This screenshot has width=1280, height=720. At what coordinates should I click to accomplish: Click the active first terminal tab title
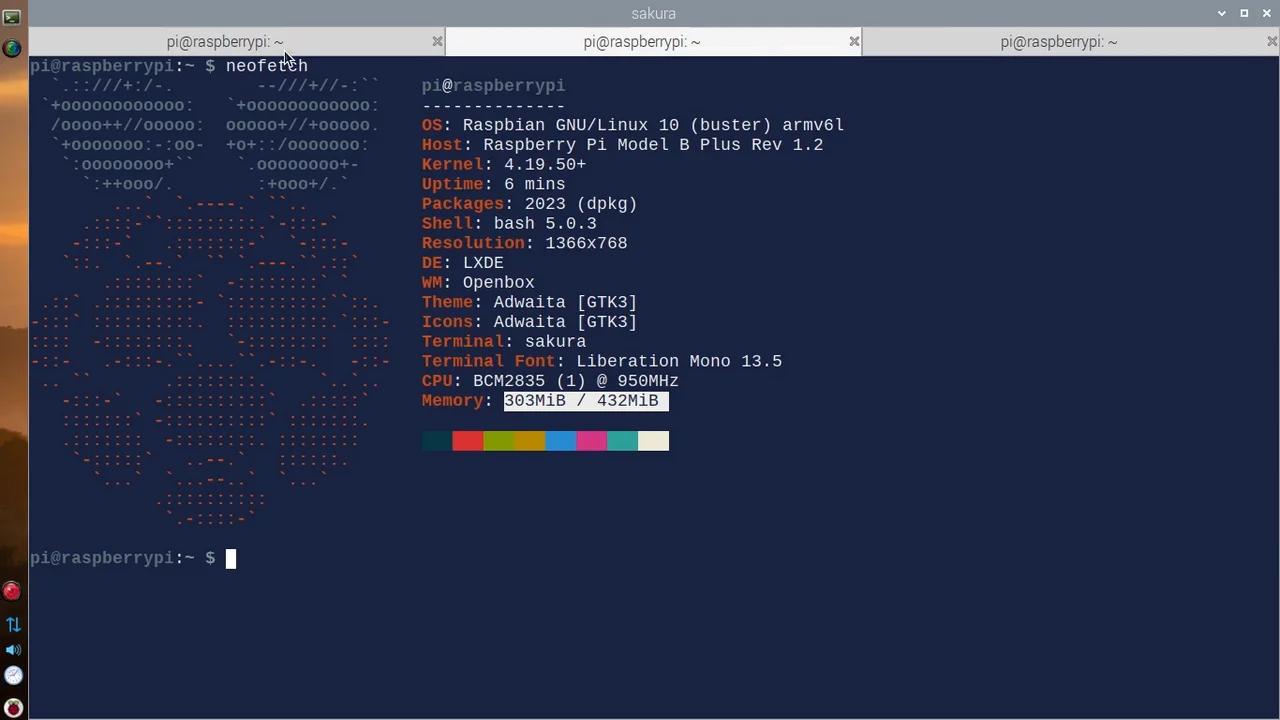coord(224,41)
